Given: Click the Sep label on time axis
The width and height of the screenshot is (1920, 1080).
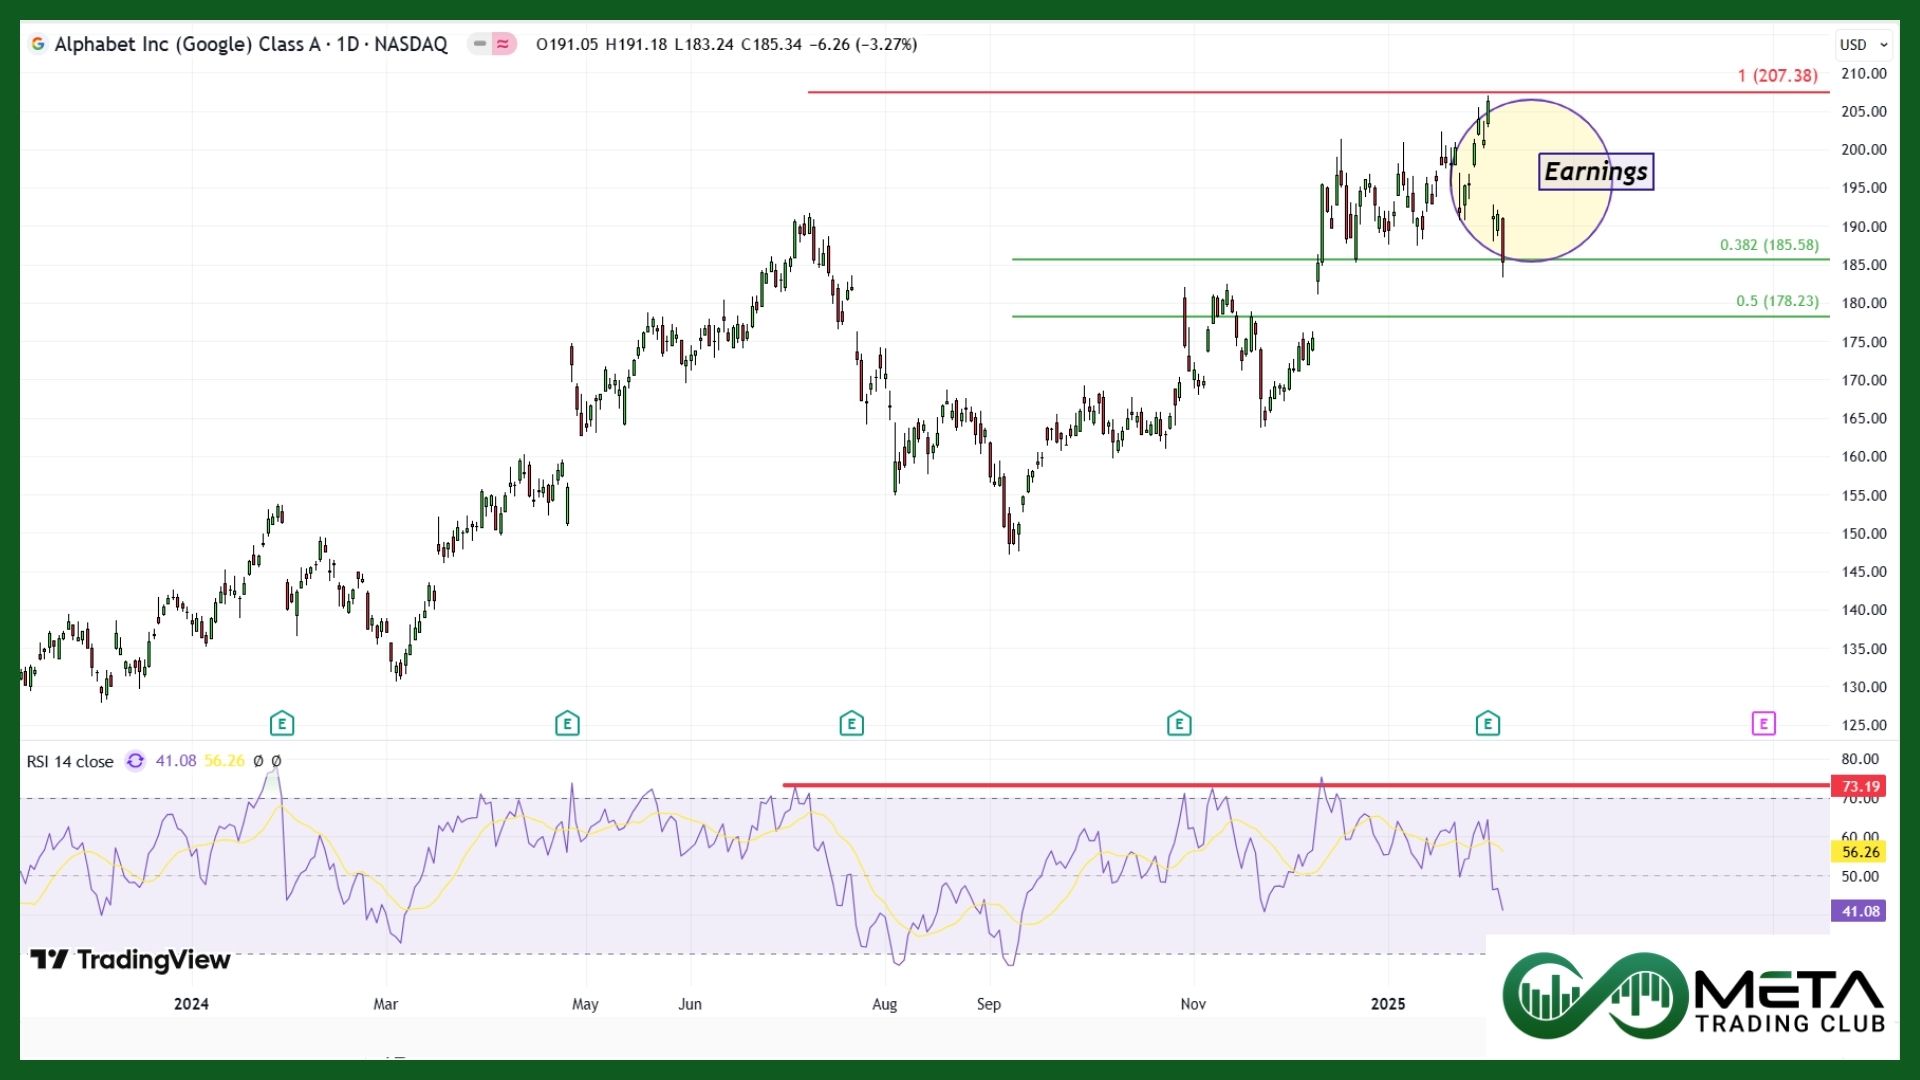Looking at the screenshot, I should [x=989, y=1004].
